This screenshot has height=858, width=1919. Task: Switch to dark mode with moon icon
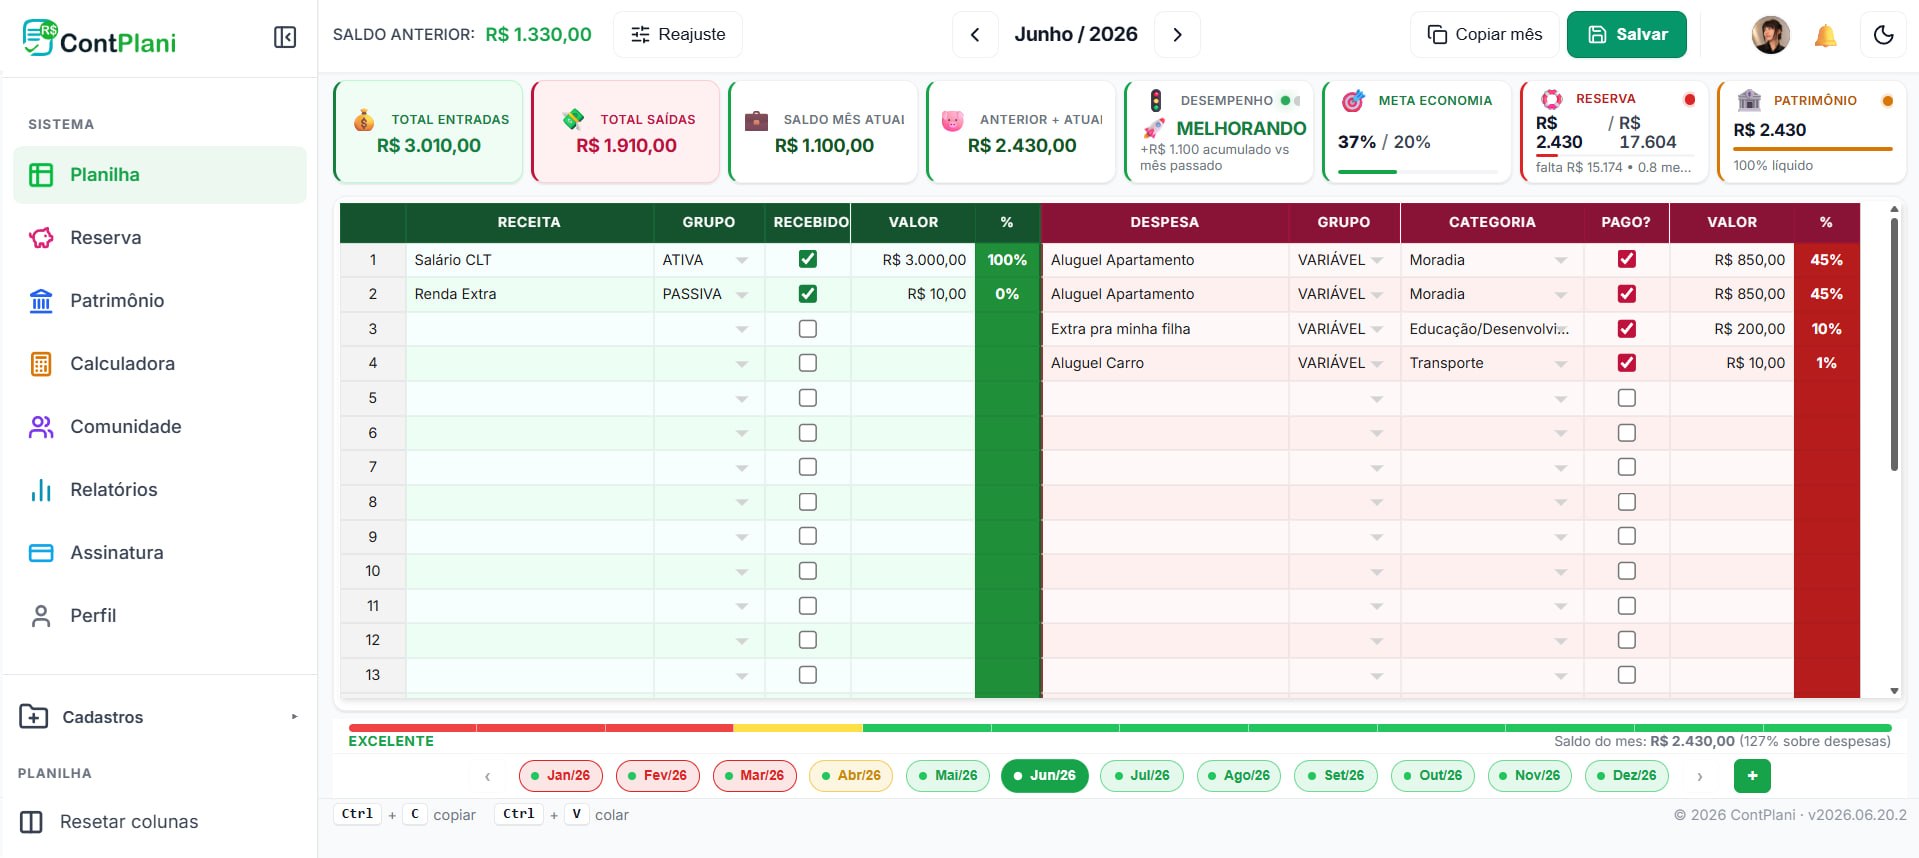1883,35
